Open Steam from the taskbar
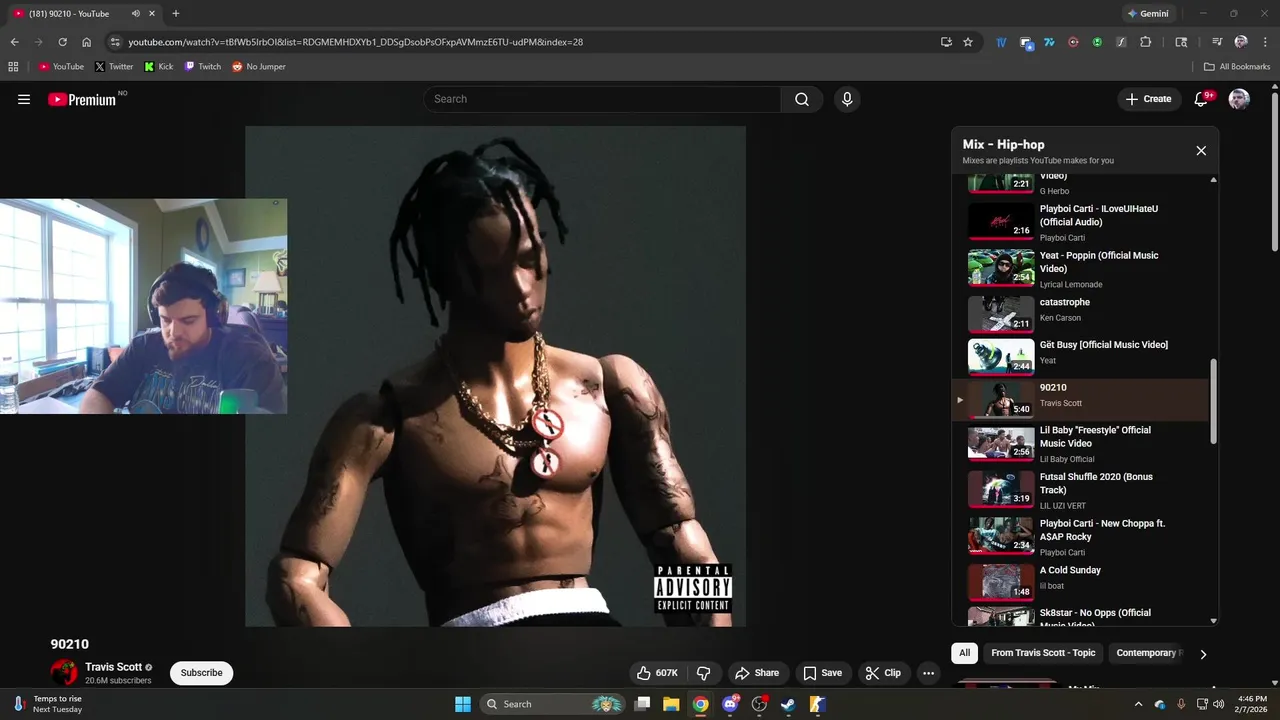 pyautogui.click(x=788, y=704)
